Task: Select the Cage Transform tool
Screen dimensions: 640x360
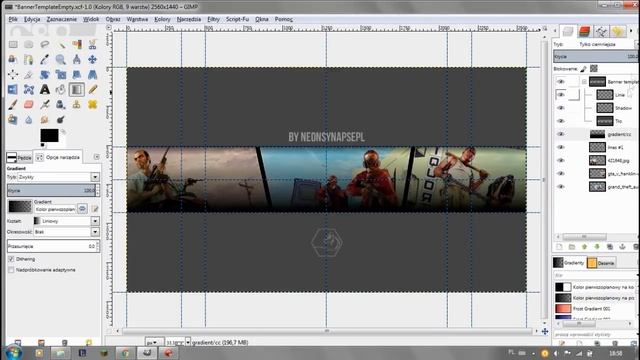Action: [29, 89]
